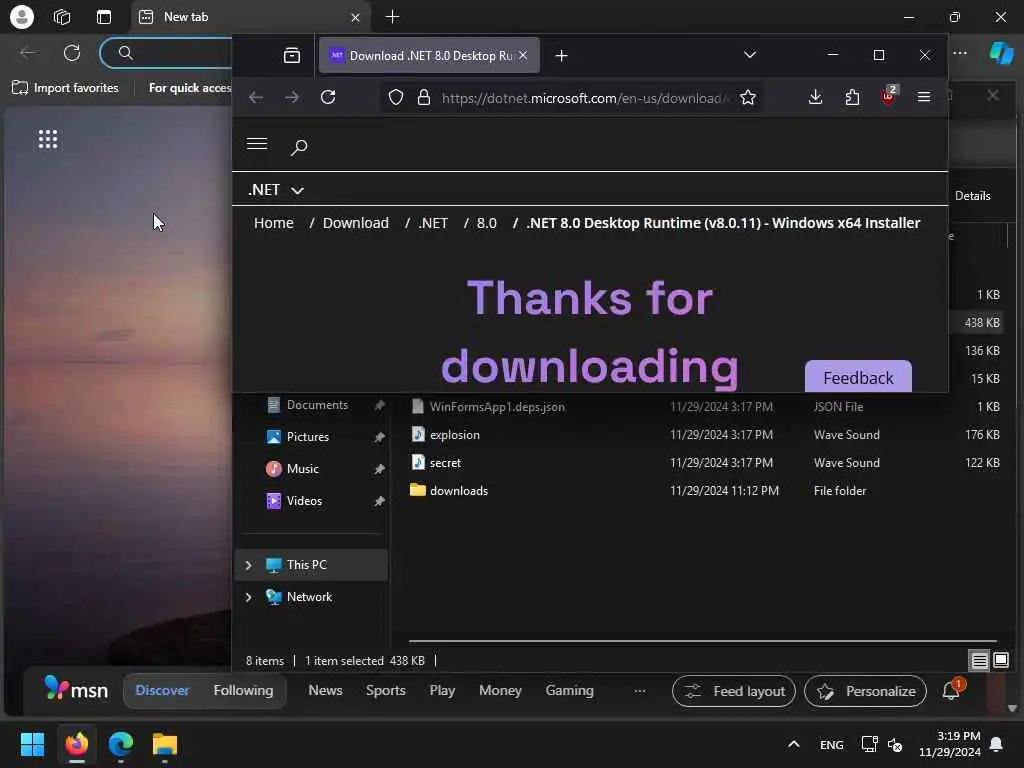This screenshot has width=1024, height=768.
Task: Open Edge settings and more ellipsis
Action: click(x=960, y=53)
